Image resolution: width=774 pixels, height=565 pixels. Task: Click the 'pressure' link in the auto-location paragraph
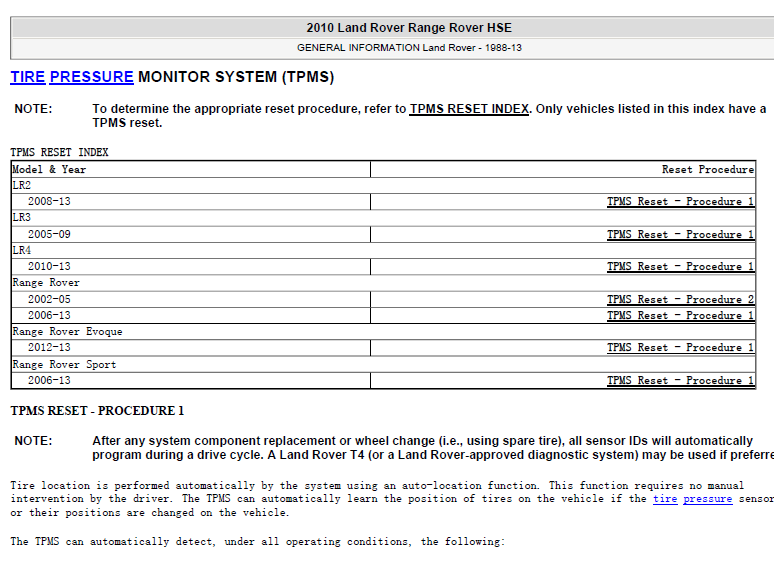[707, 499]
